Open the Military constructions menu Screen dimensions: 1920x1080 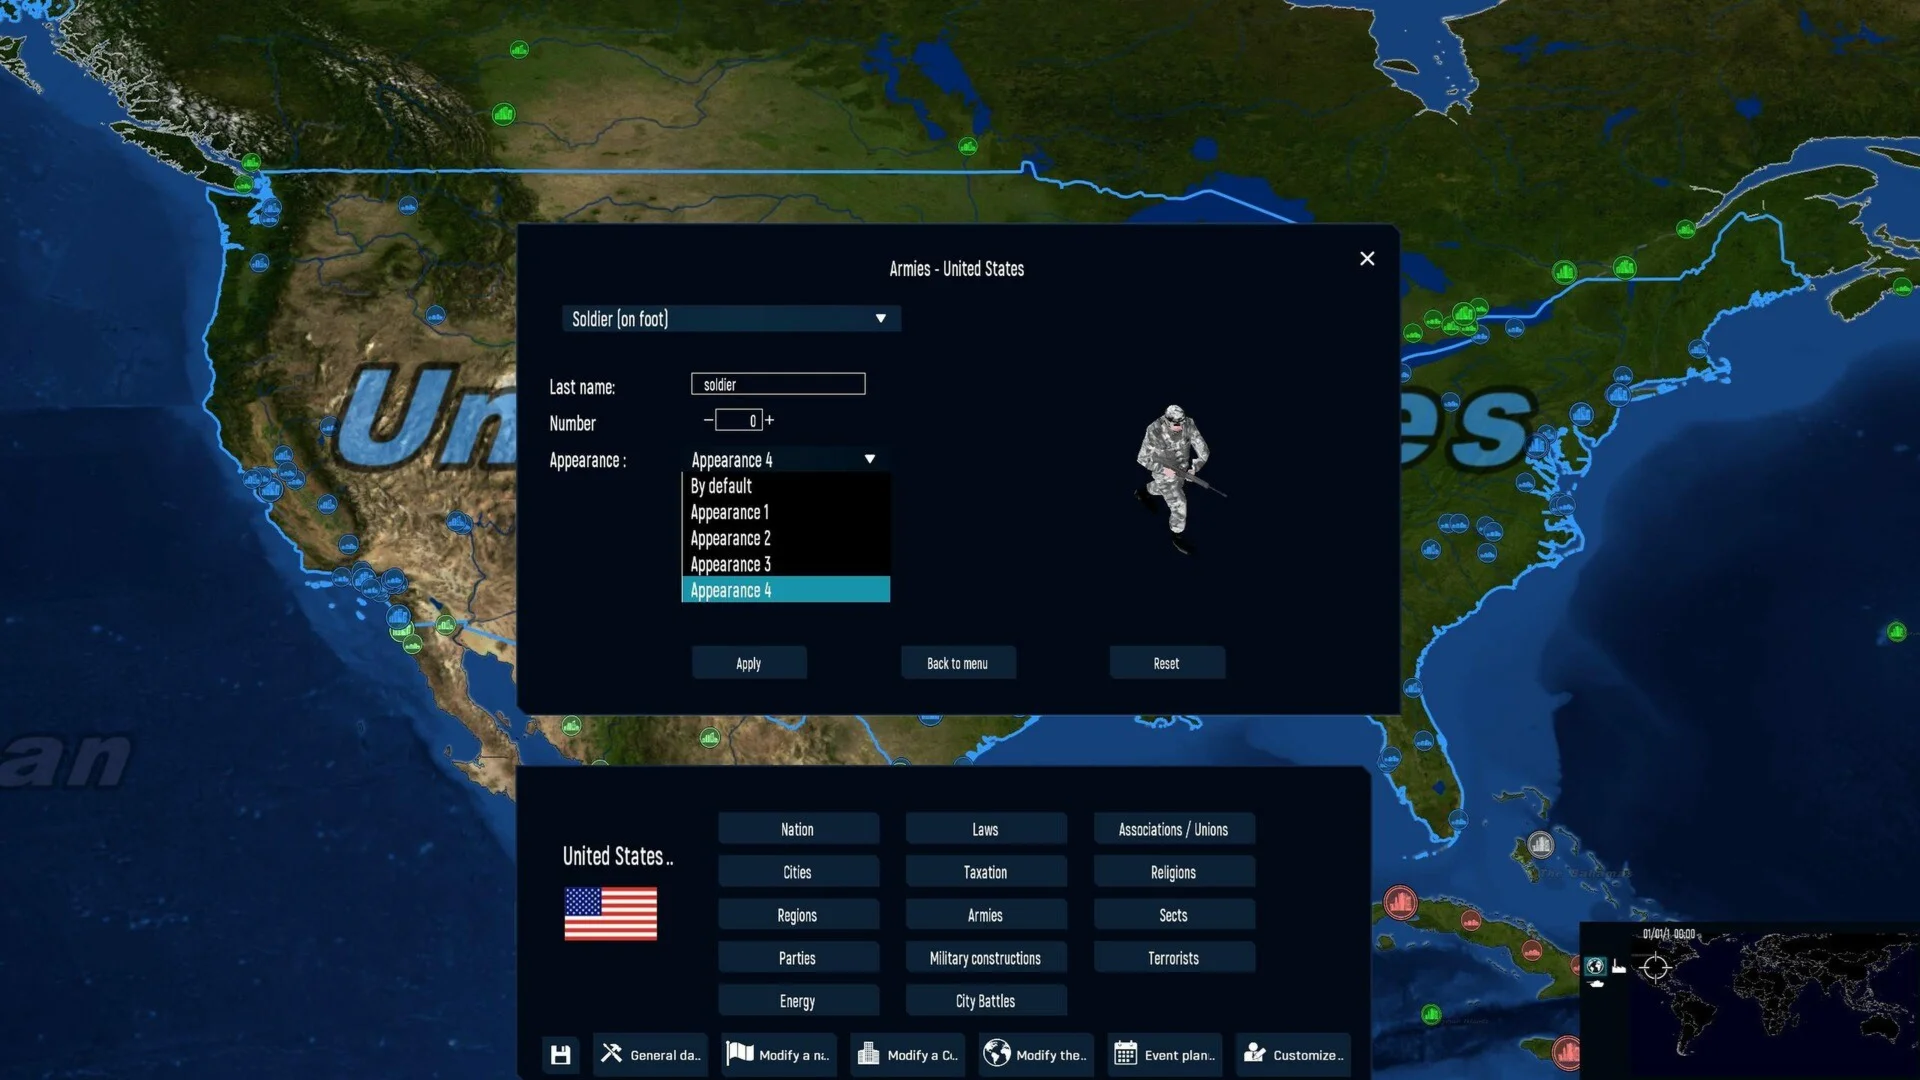click(x=985, y=958)
